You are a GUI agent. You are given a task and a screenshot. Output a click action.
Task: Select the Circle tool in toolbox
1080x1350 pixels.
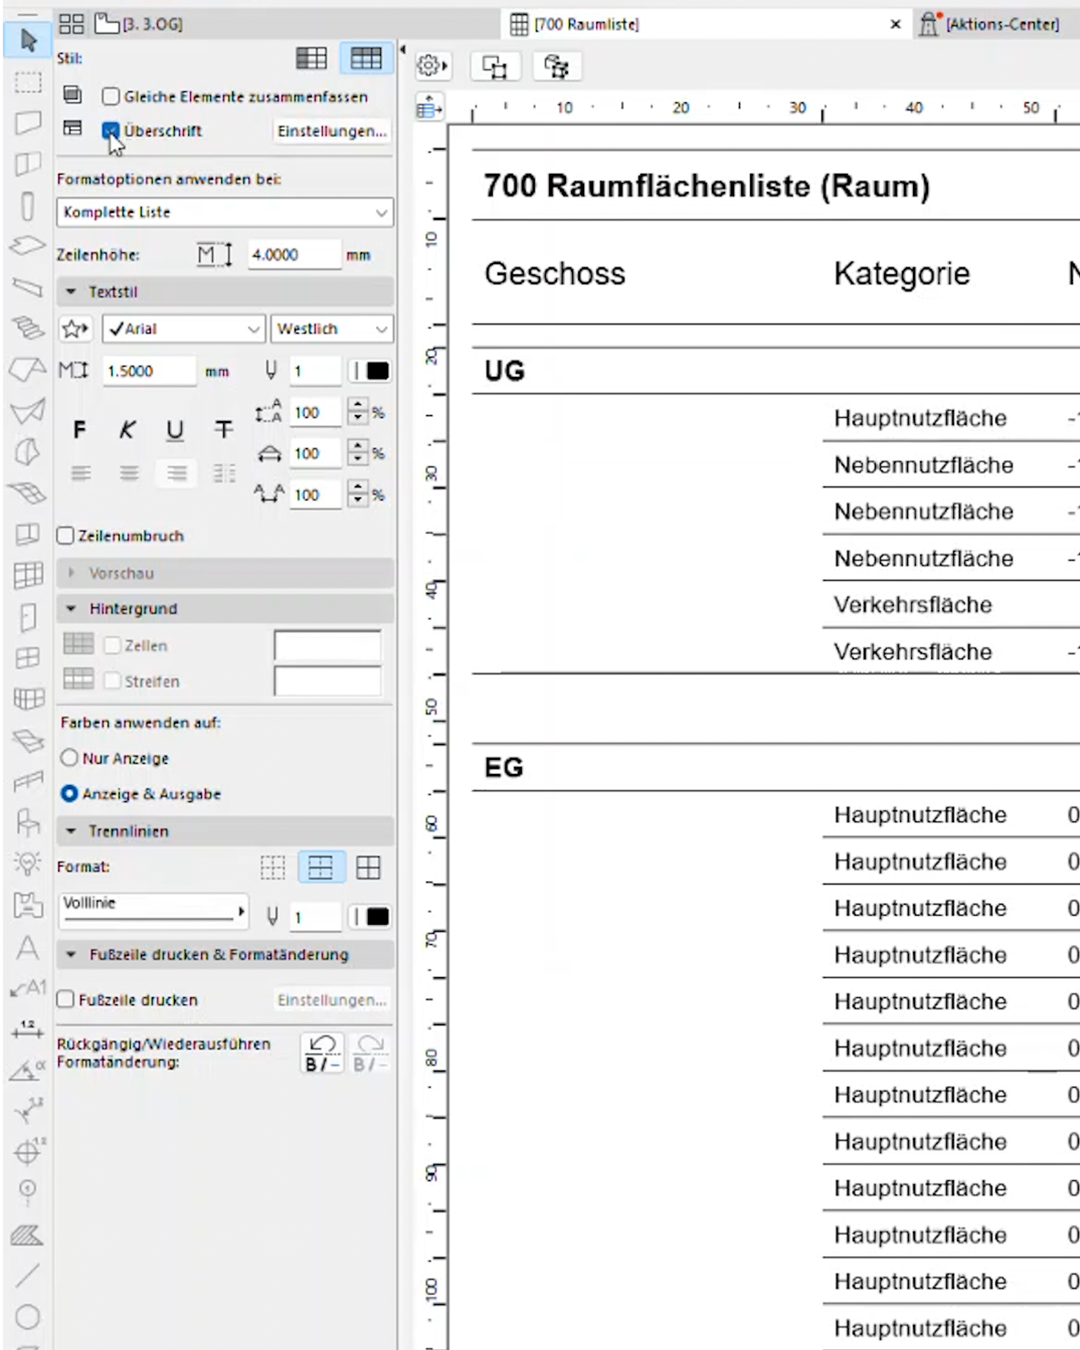28,1316
